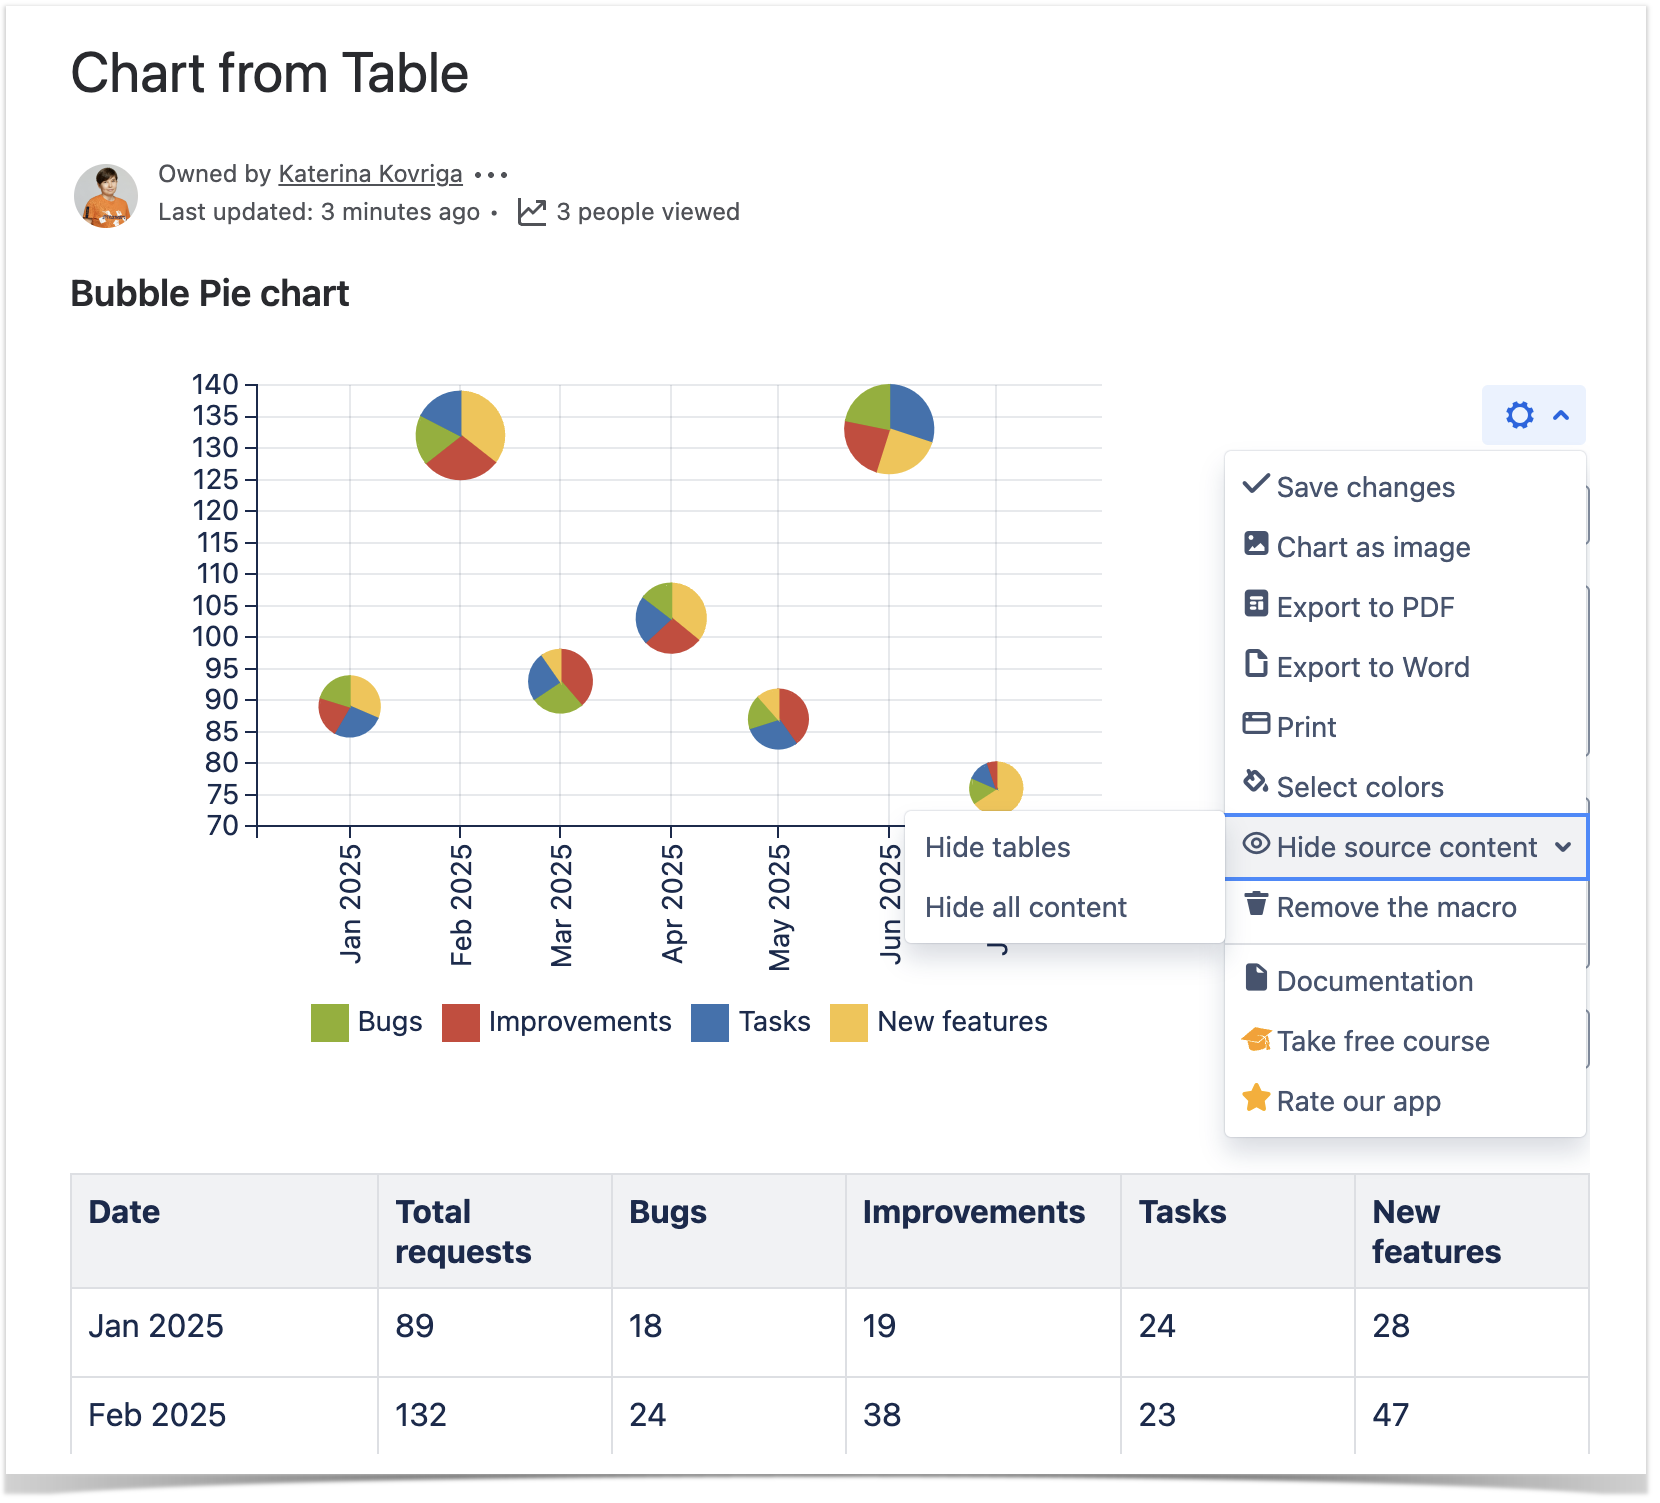
Task: Click the trash icon for Remove the macro
Action: pyautogui.click(x=1256, y=904)
